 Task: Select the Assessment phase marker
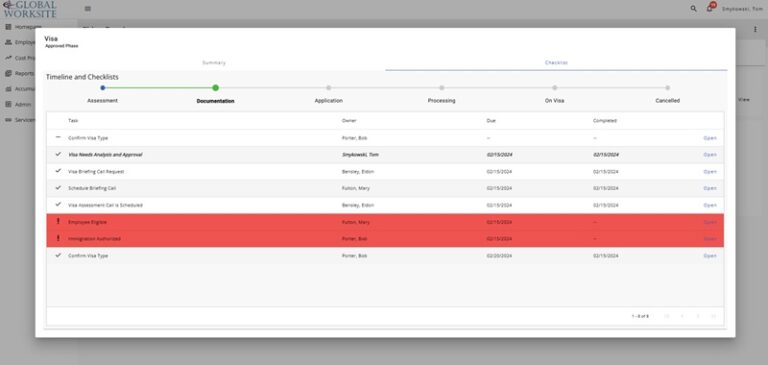102,88
